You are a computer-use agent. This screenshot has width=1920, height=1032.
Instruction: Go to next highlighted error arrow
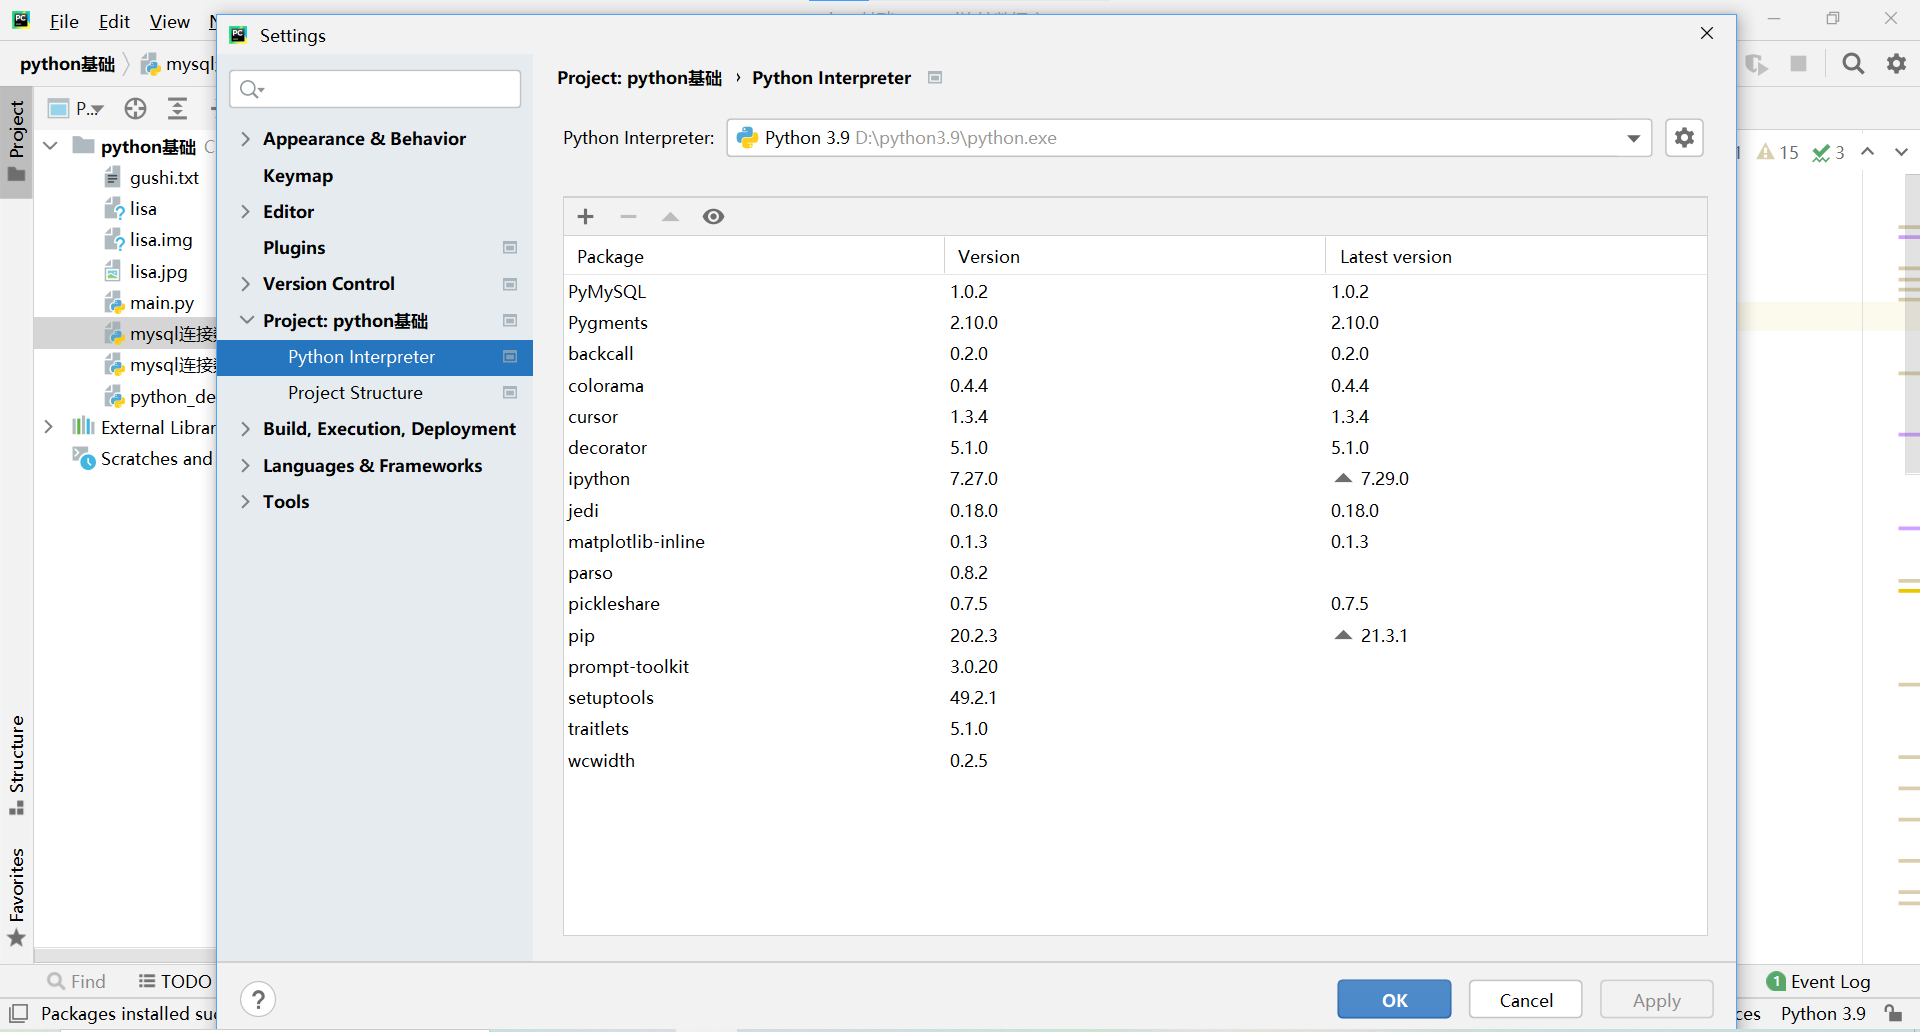point(1901,152)
